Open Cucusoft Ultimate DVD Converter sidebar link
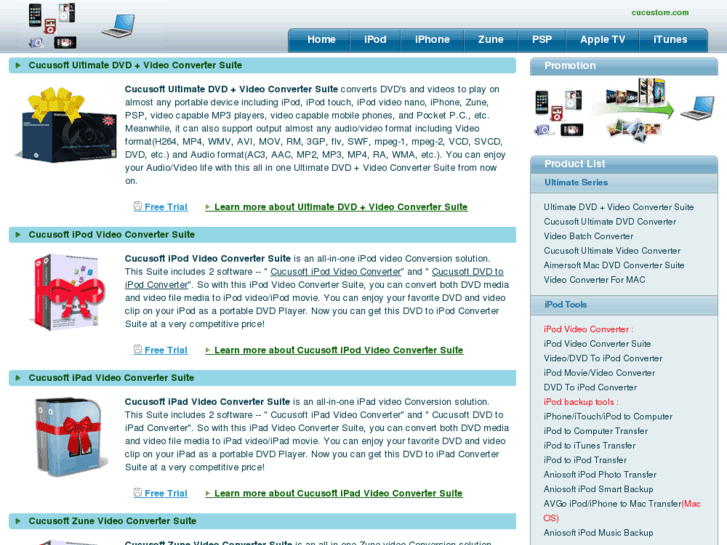Image resolution: width=727 pixels, height=545 pixels. [610, 222]
